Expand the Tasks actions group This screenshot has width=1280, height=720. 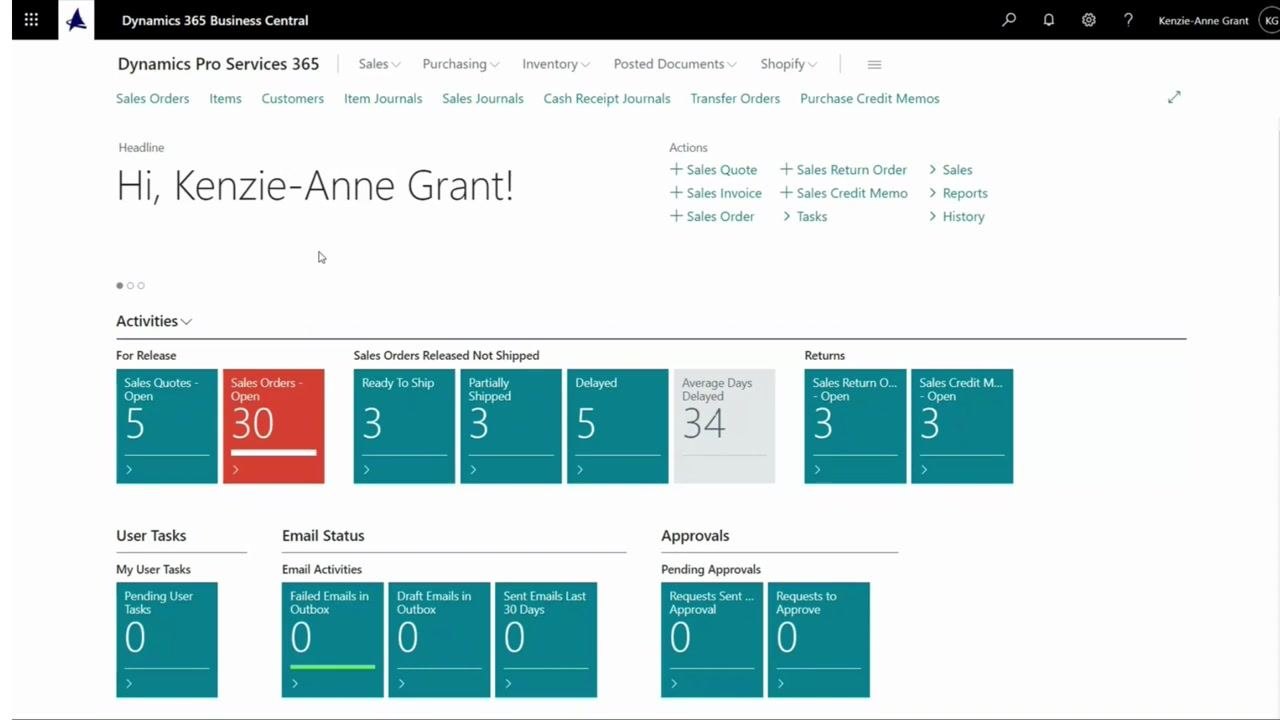tap(804, 216)
